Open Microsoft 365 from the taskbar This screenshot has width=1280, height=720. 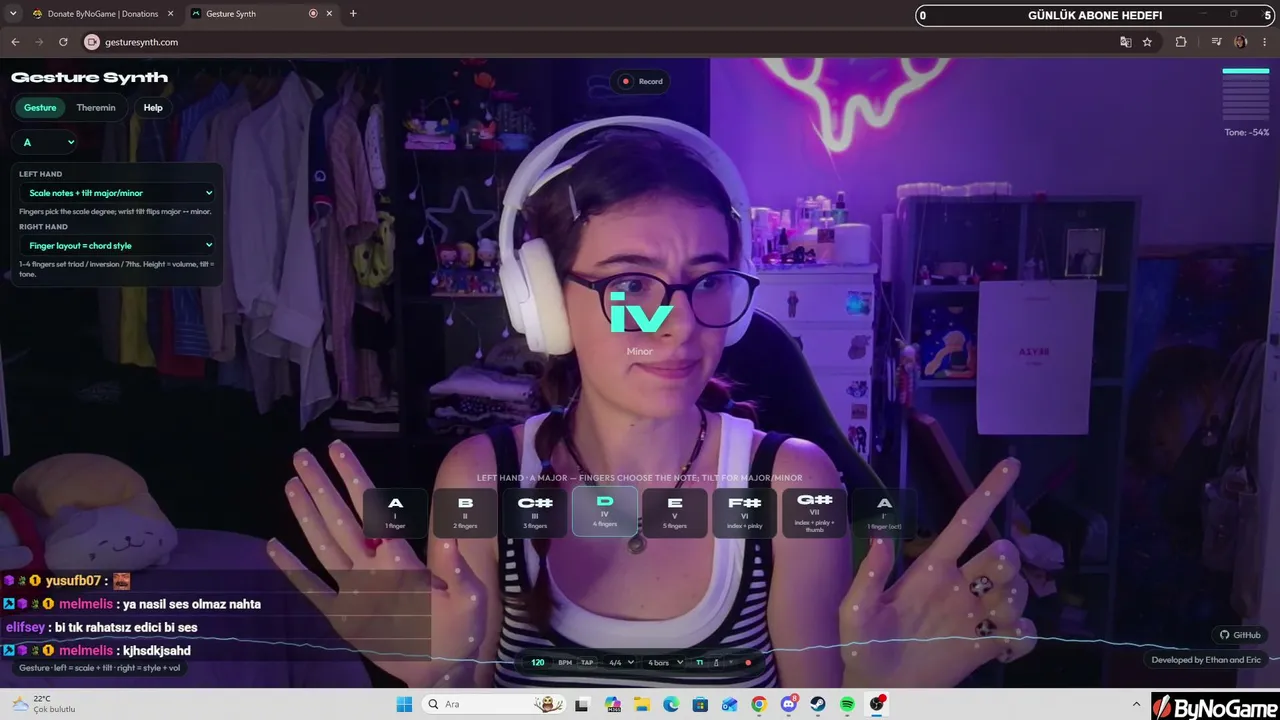(612, 704)
